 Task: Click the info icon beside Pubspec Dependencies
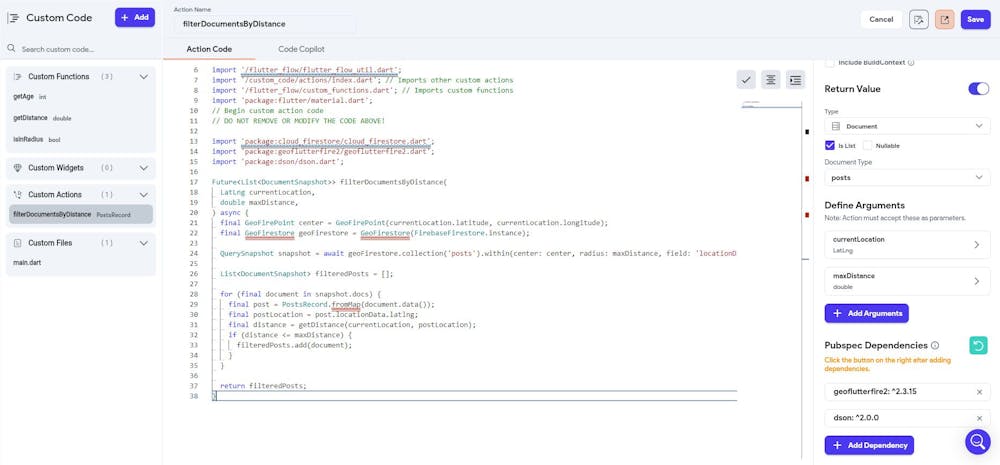click(x=935, y=346)
